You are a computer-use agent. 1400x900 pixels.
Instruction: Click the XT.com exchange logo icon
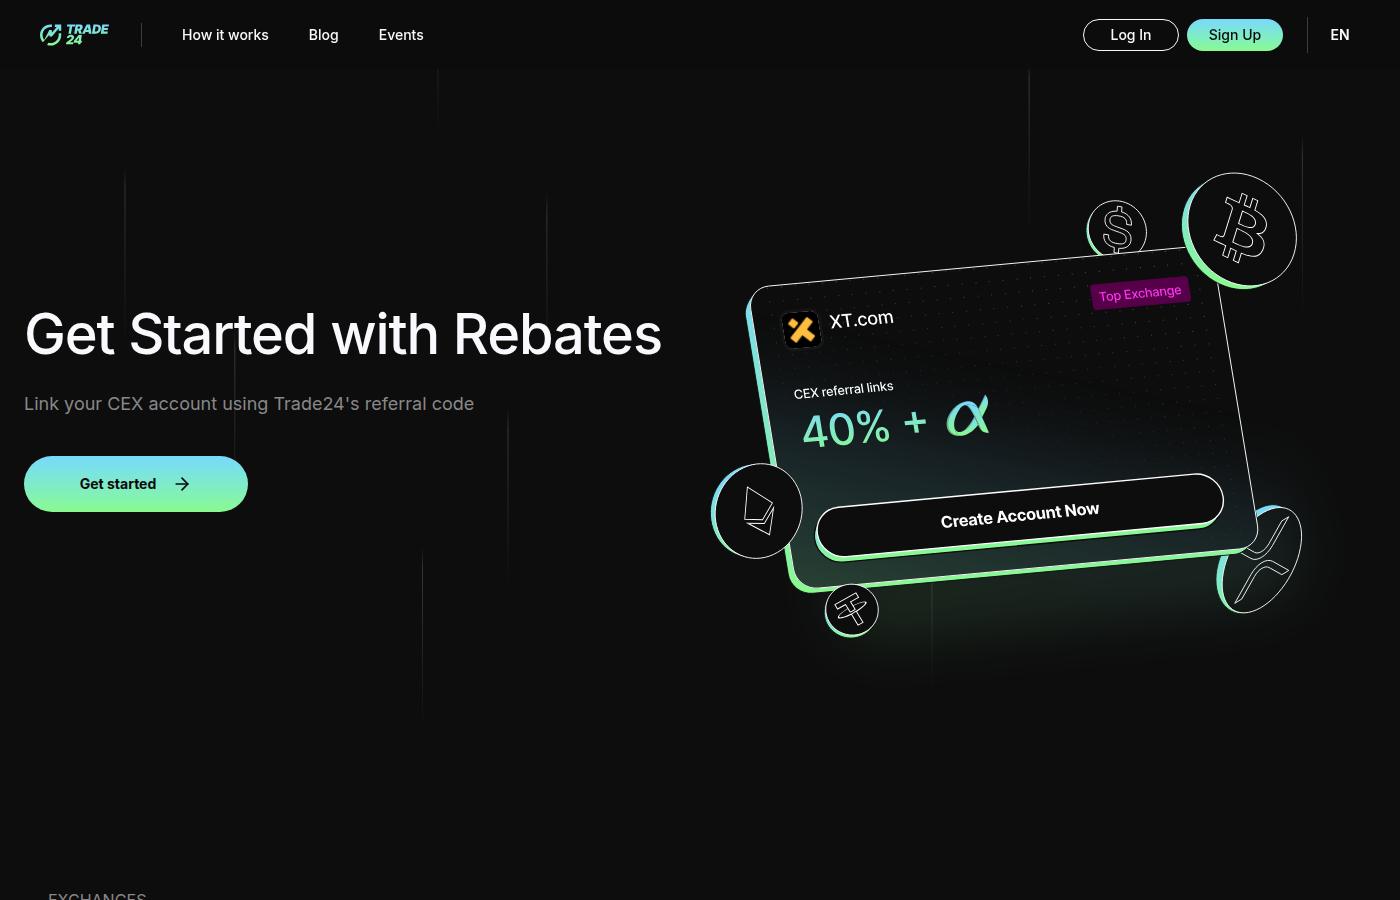tap(801, 329)
